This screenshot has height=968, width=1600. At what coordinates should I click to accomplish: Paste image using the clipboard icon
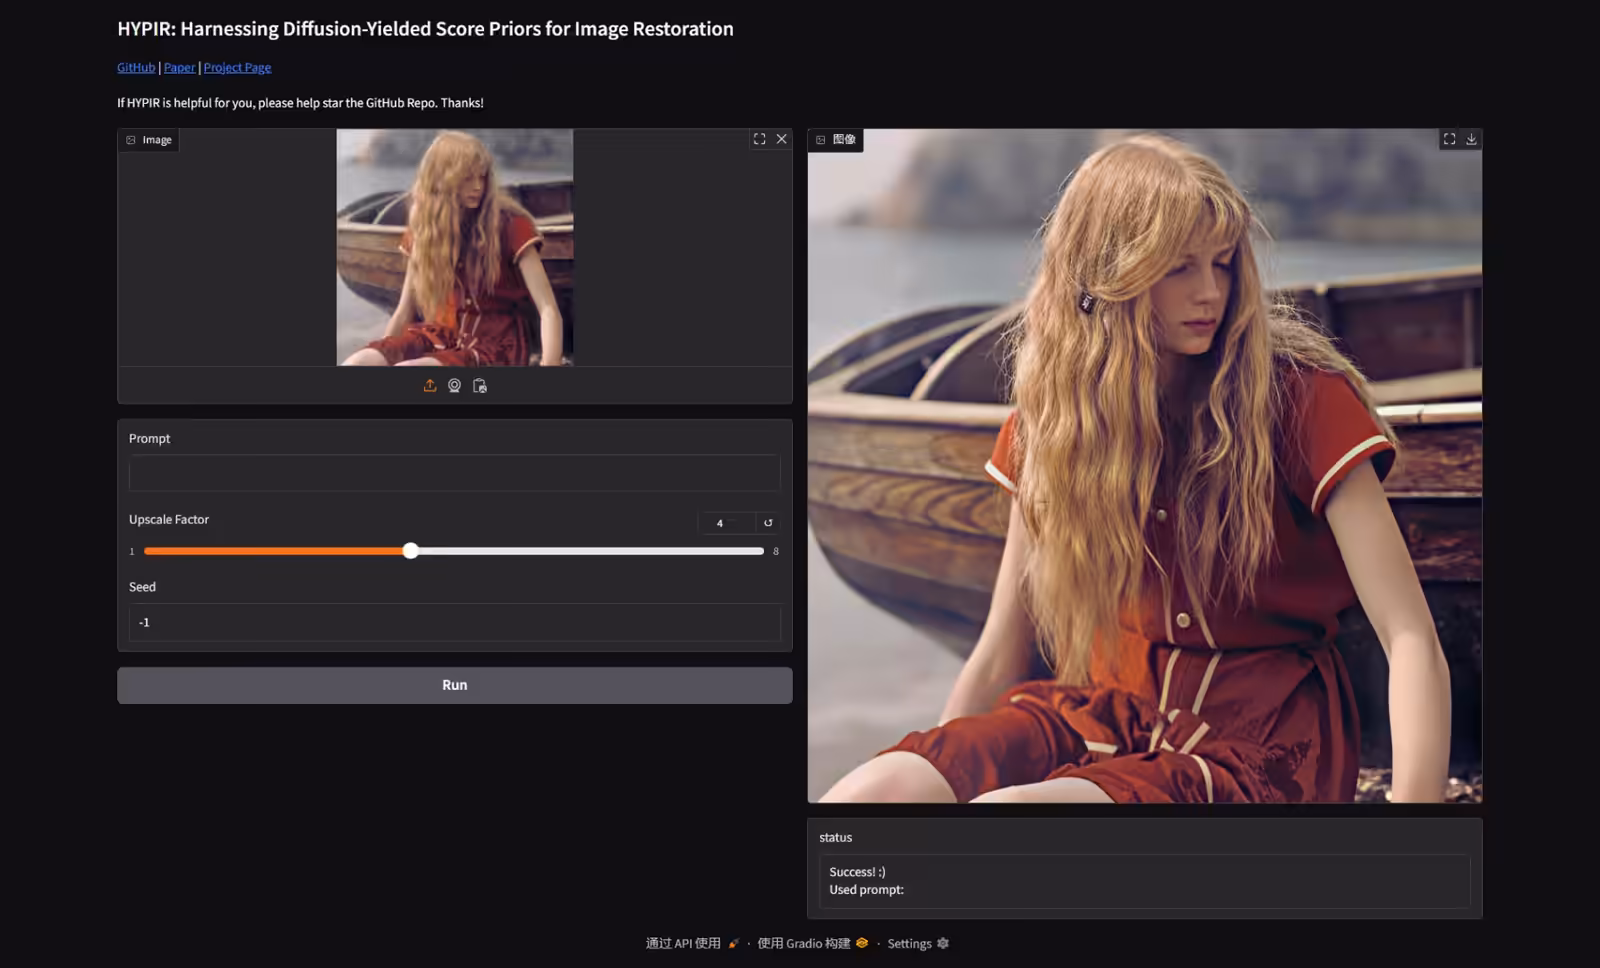click(x=480, y=386)
